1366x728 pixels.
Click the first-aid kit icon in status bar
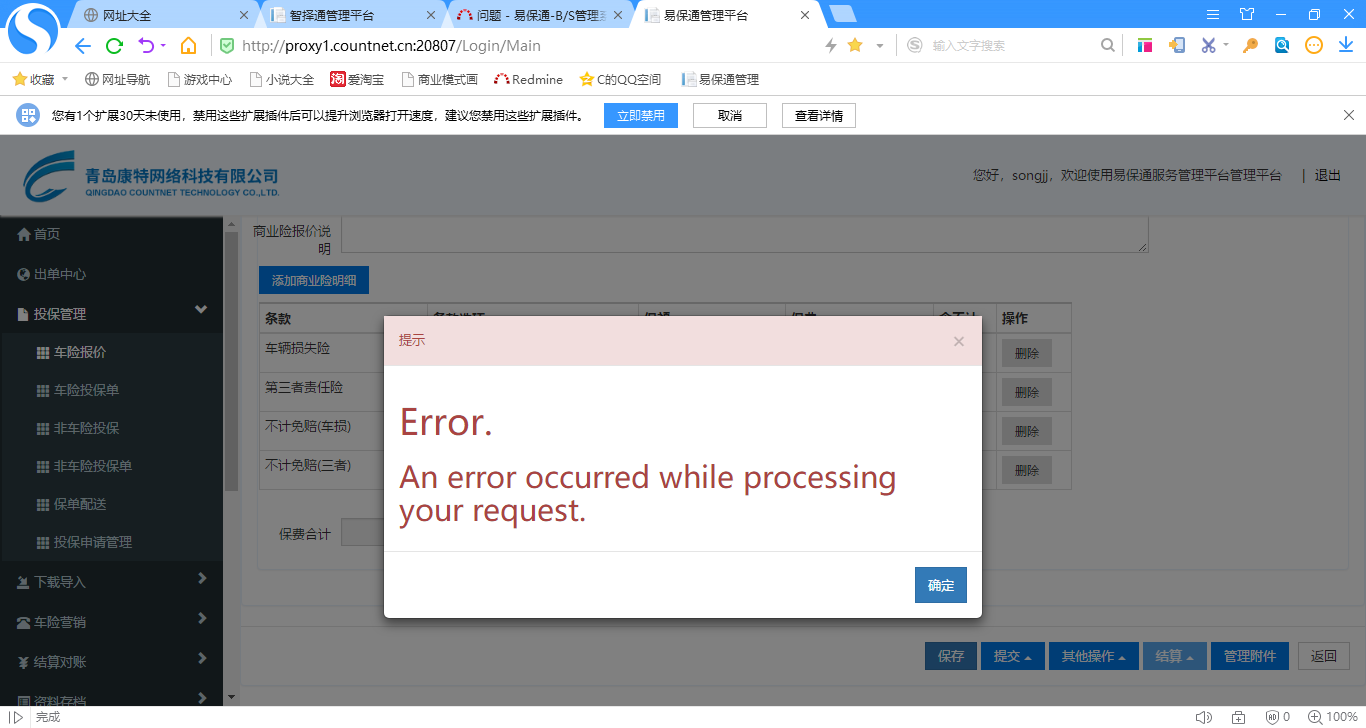tap(1238, 717)
